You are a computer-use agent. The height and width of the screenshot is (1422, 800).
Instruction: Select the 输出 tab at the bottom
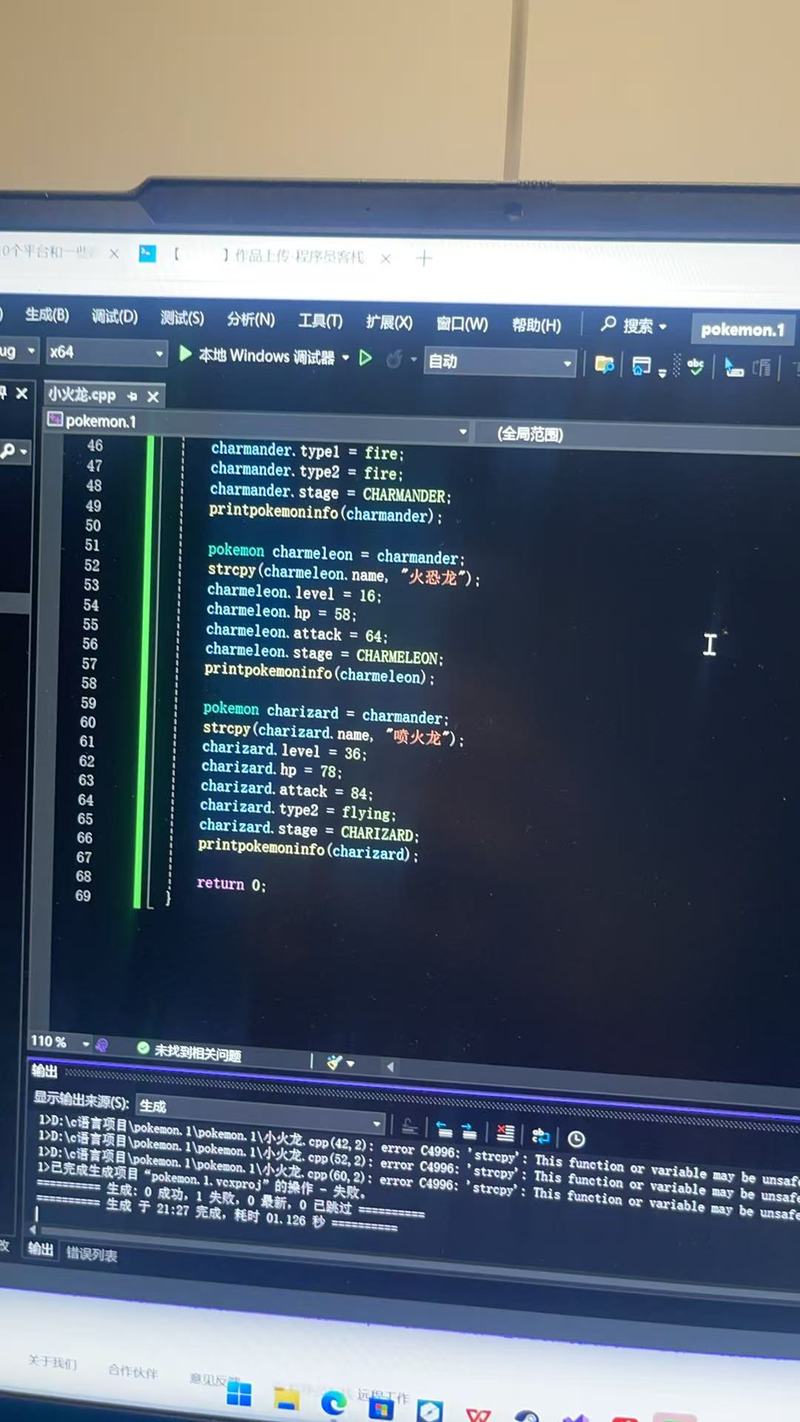[41, 1249]
